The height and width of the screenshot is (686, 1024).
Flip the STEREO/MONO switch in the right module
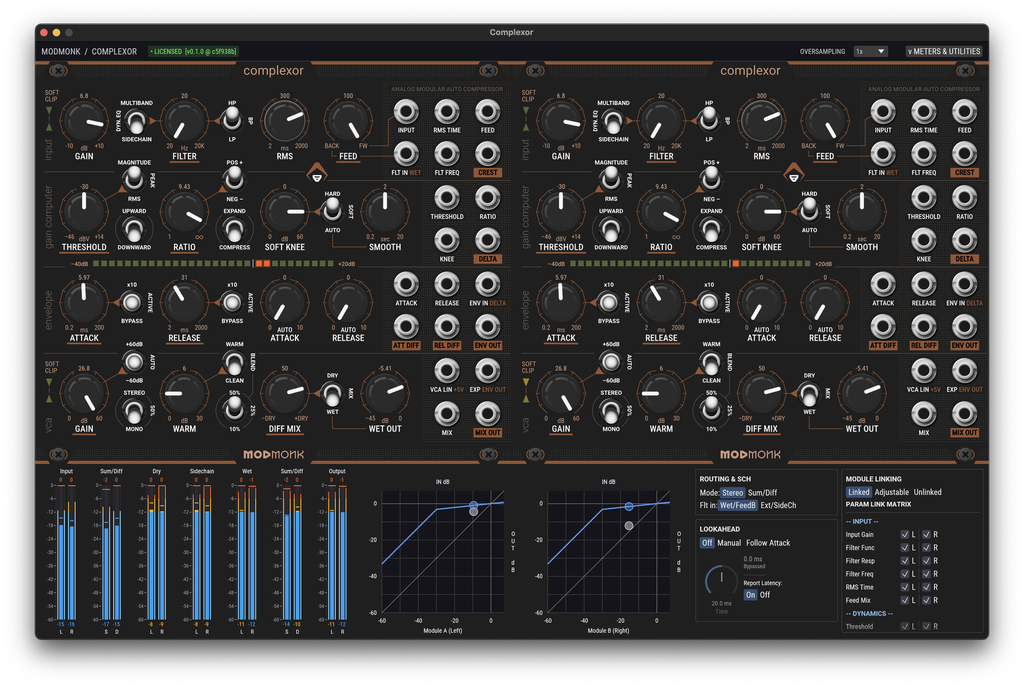coord(611,411)
